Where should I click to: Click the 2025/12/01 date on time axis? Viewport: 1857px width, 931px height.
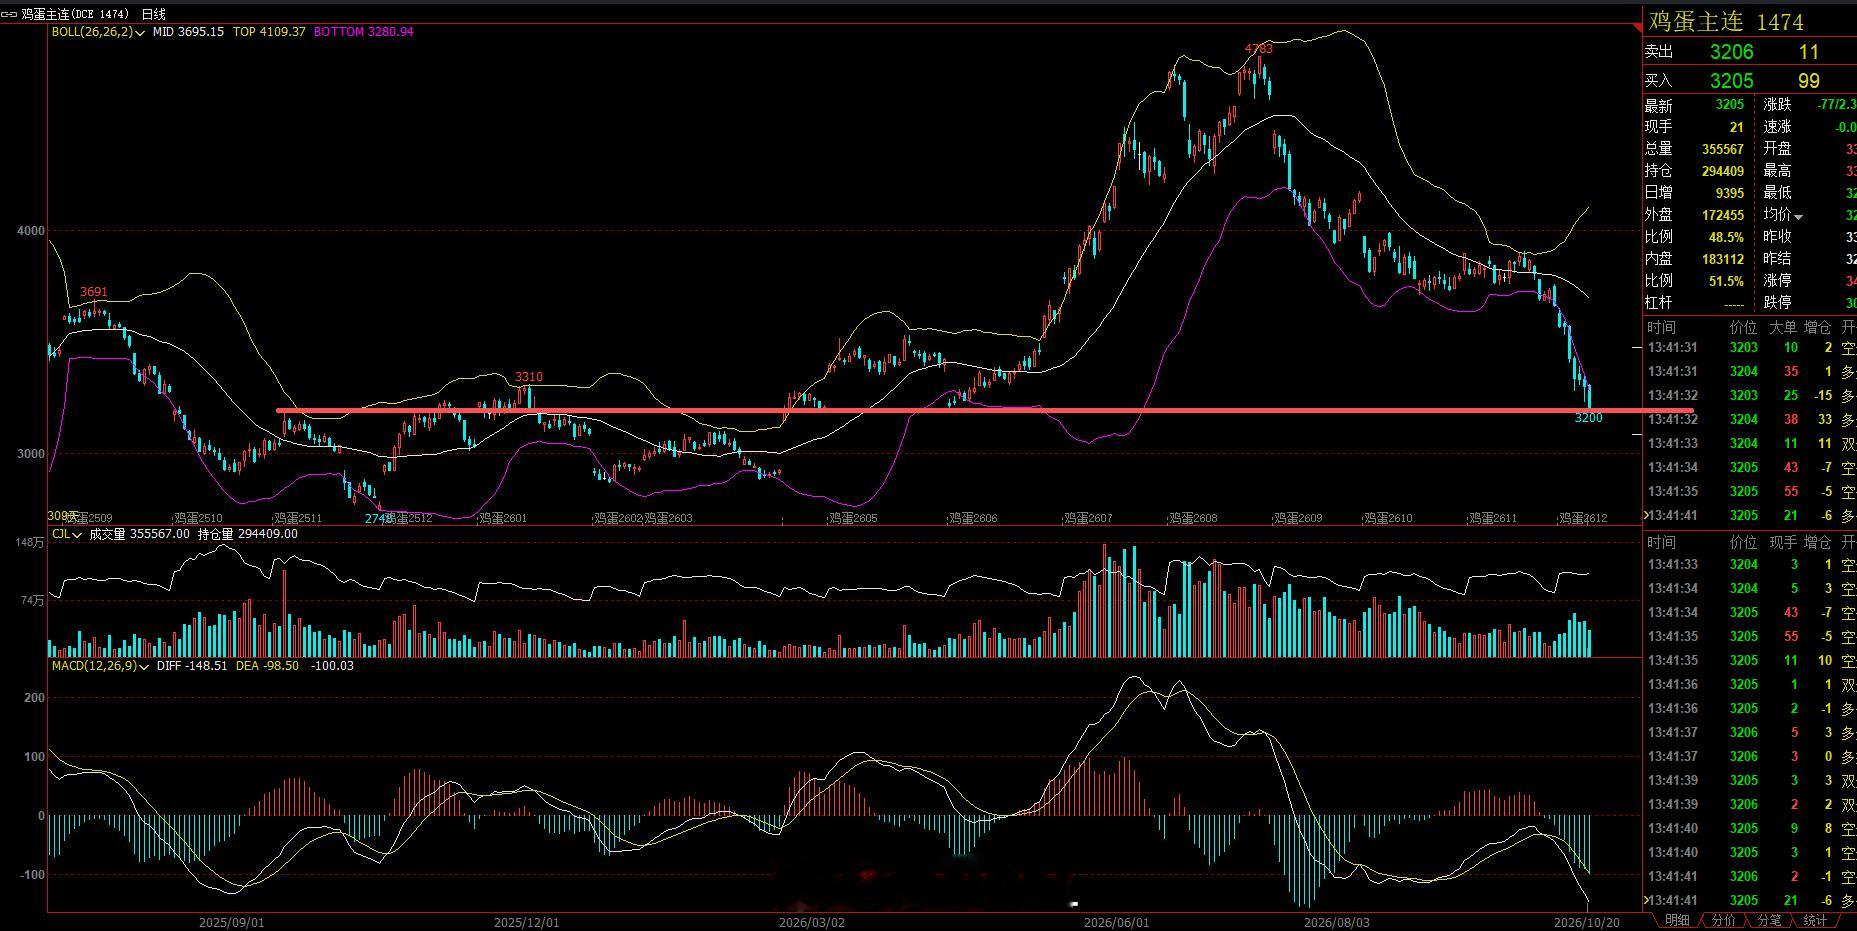coord(527,922)
